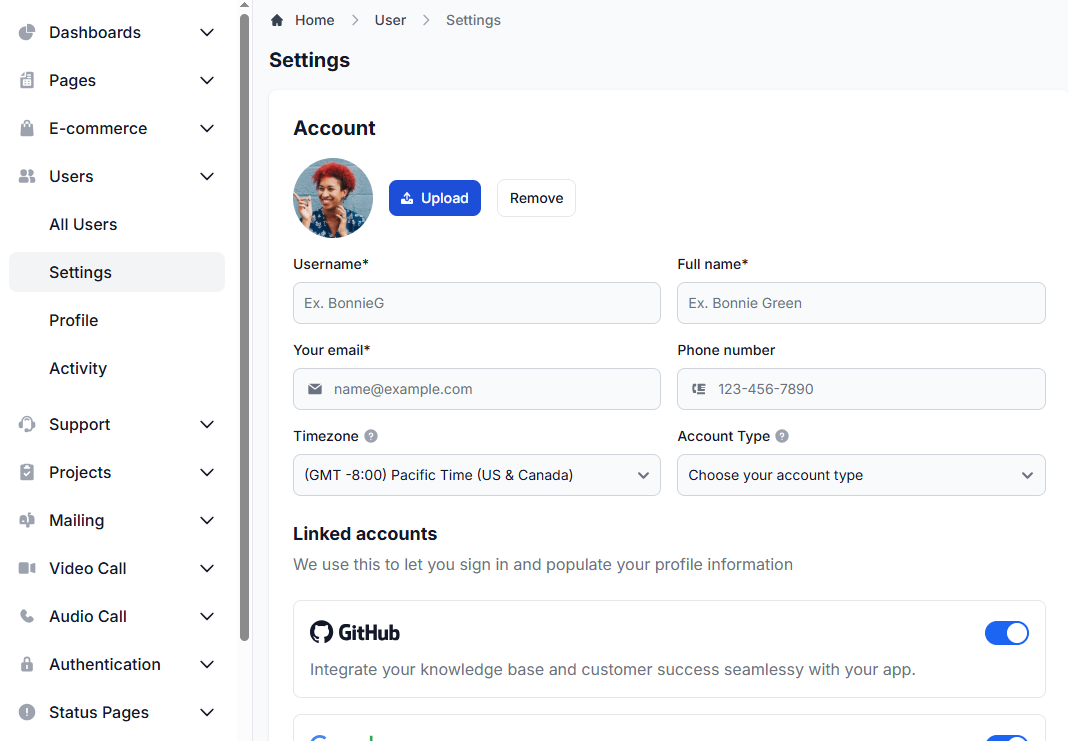
Task: Navigate to All Users in the sidebar
Action: (x=83, y=224)
